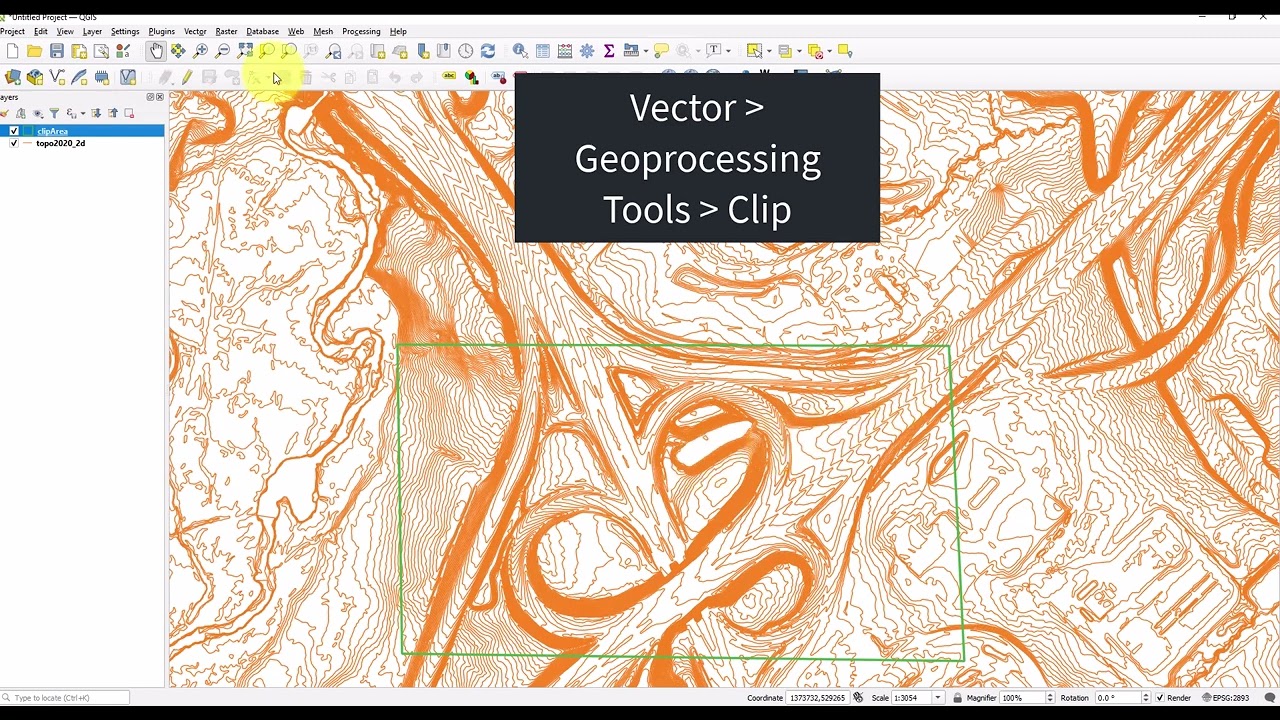Open the Processing Toolbox gear icon
This screenshot has width=1280, height=720.
pyautogui.click(x=587, y=51)
